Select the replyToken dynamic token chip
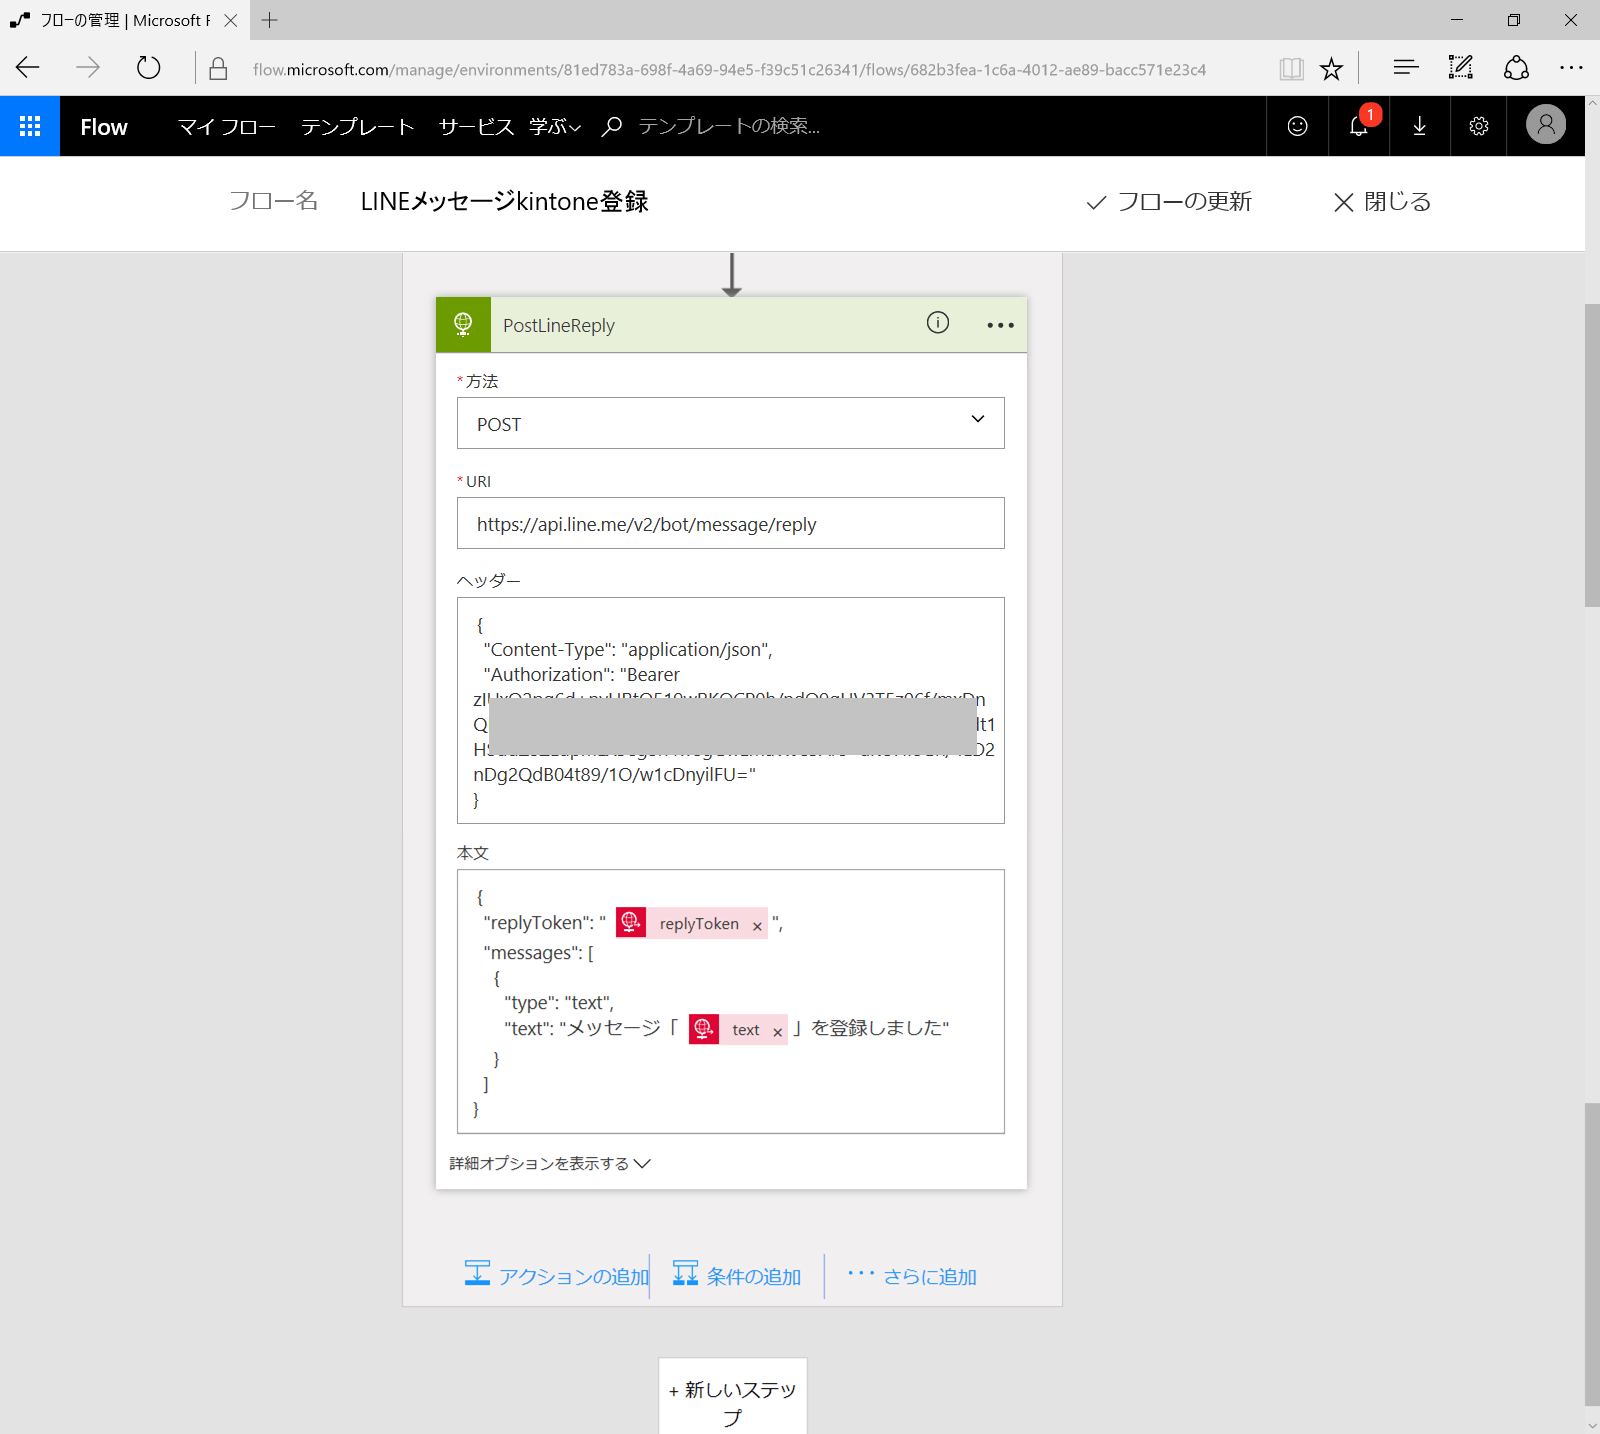Viewport: 1600px width, 1434px height. tap(692, 923)
